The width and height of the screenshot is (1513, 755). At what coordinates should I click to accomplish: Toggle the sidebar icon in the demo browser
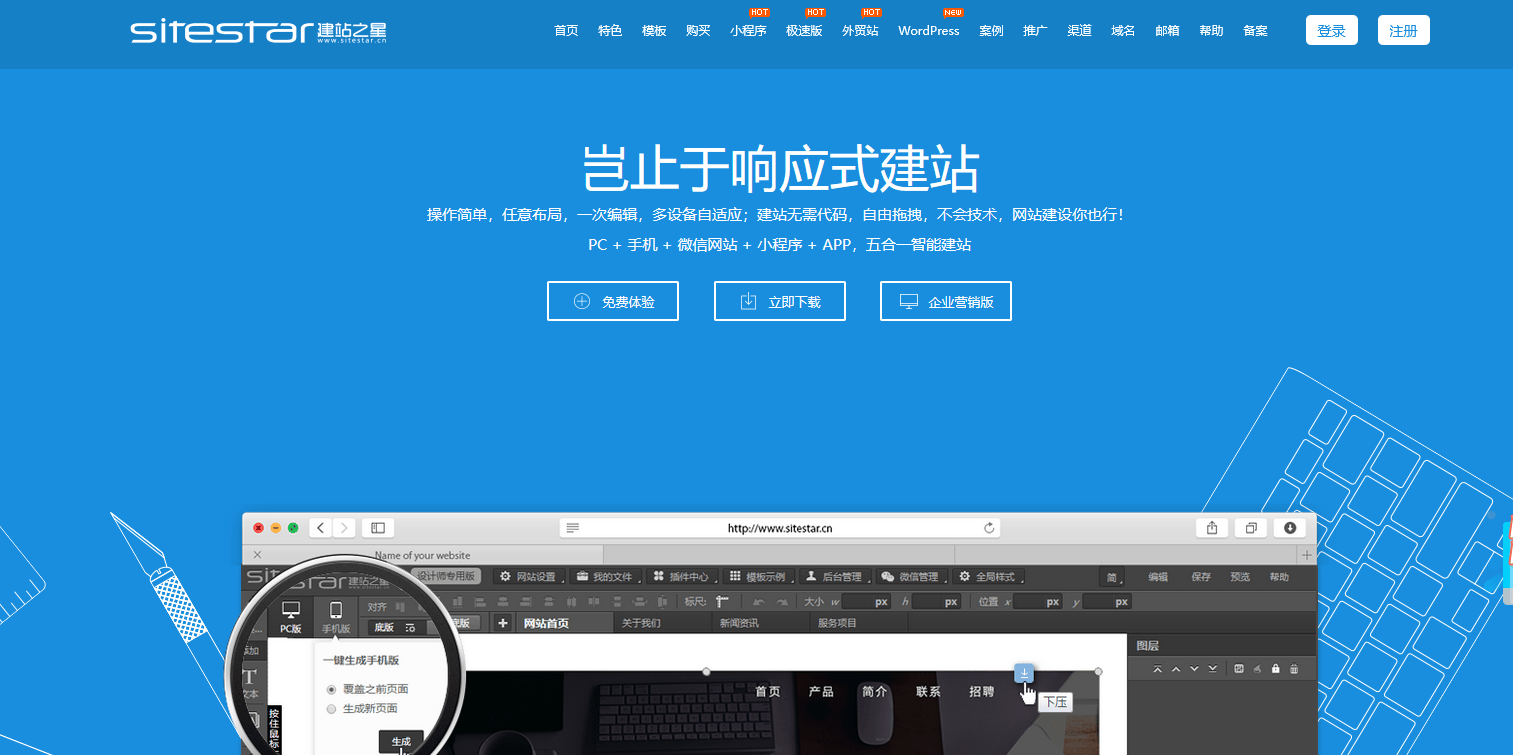point(378,527)
